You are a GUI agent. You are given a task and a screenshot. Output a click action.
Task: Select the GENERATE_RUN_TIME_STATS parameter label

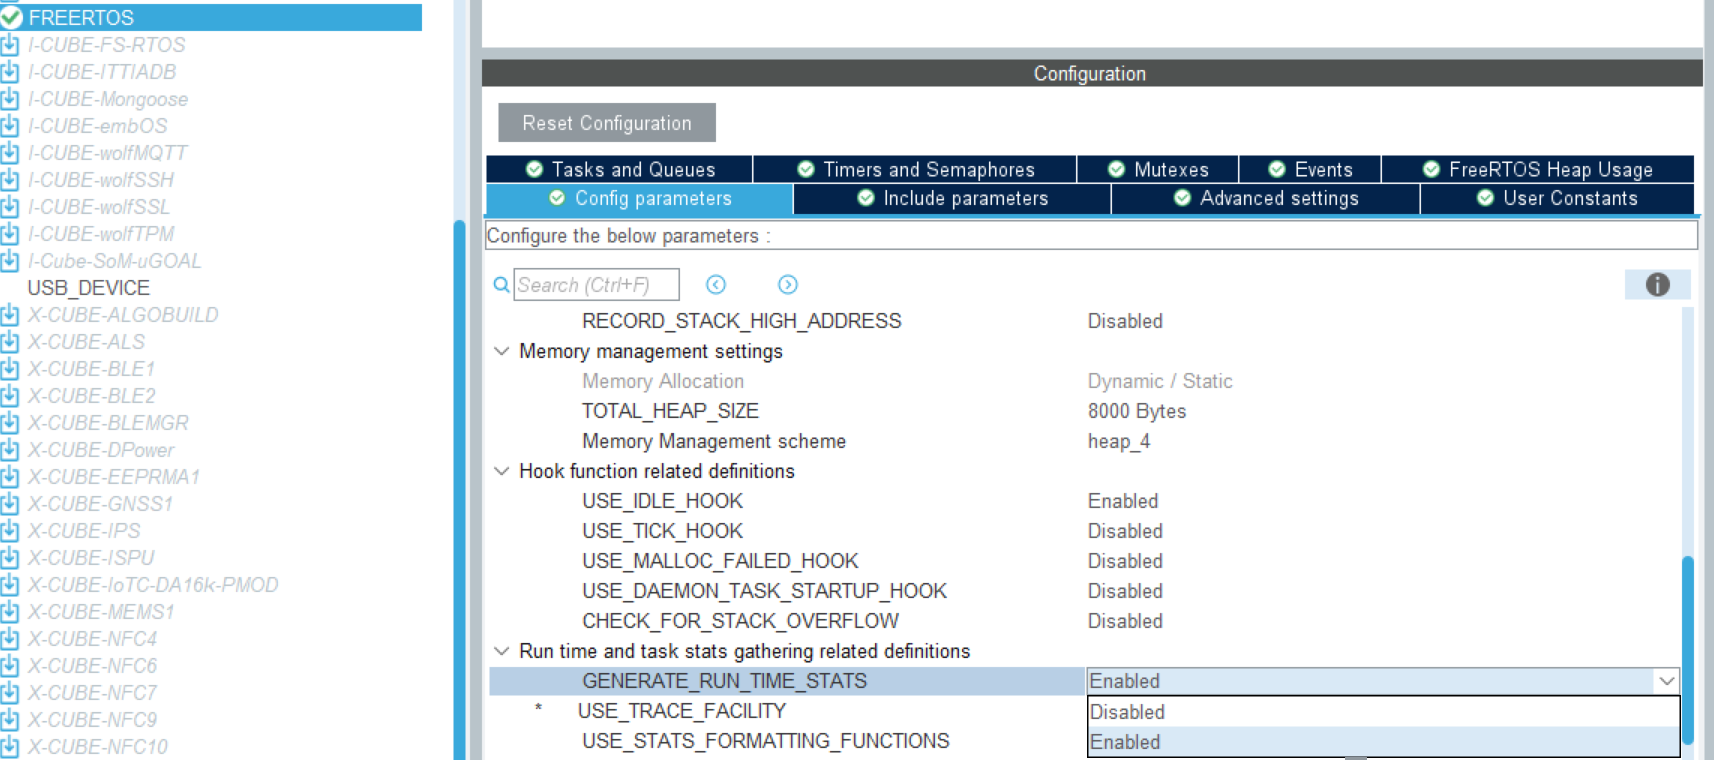click(725, 681)
